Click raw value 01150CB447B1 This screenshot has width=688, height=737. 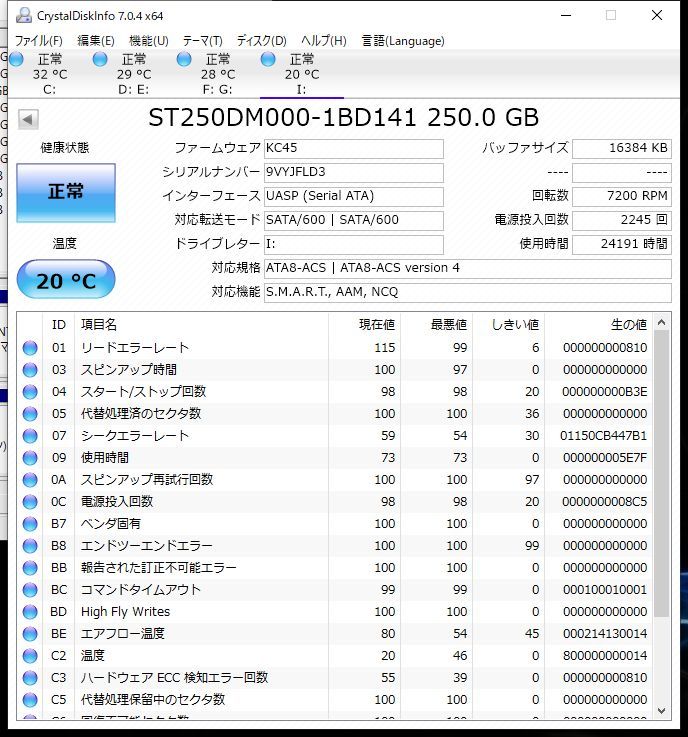(603, 436)
